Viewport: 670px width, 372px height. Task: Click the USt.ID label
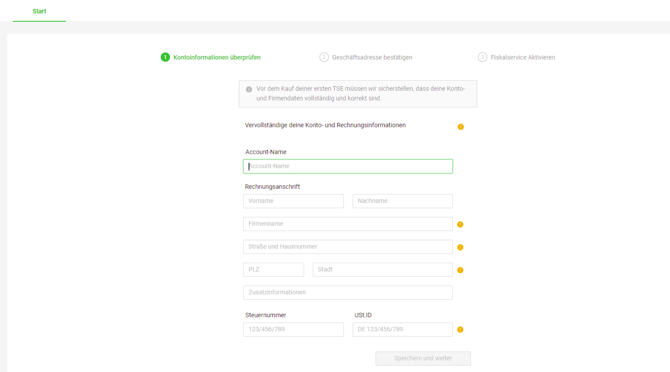[363, 315]
